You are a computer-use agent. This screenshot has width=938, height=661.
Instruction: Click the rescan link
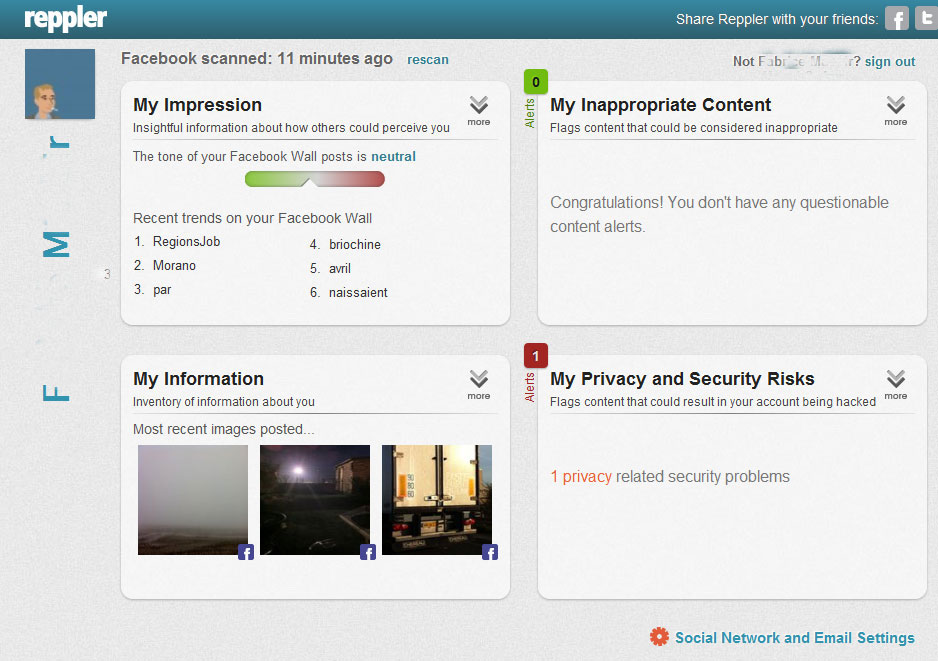[x=428, y=60]
